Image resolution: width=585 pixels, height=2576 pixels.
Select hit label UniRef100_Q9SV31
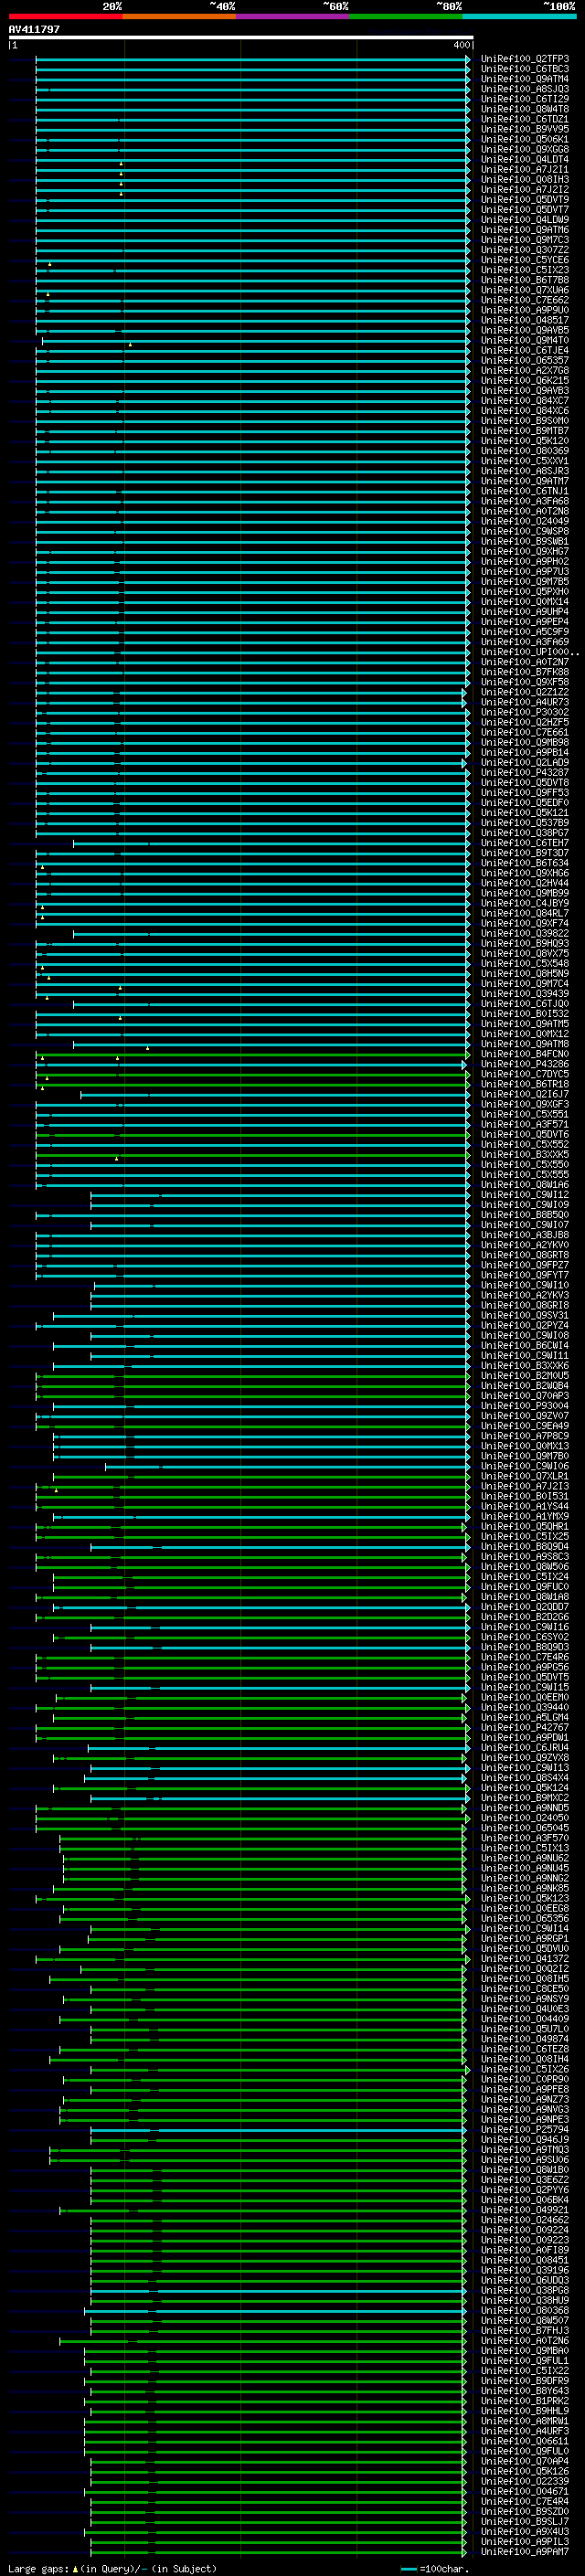point(525,1315)
